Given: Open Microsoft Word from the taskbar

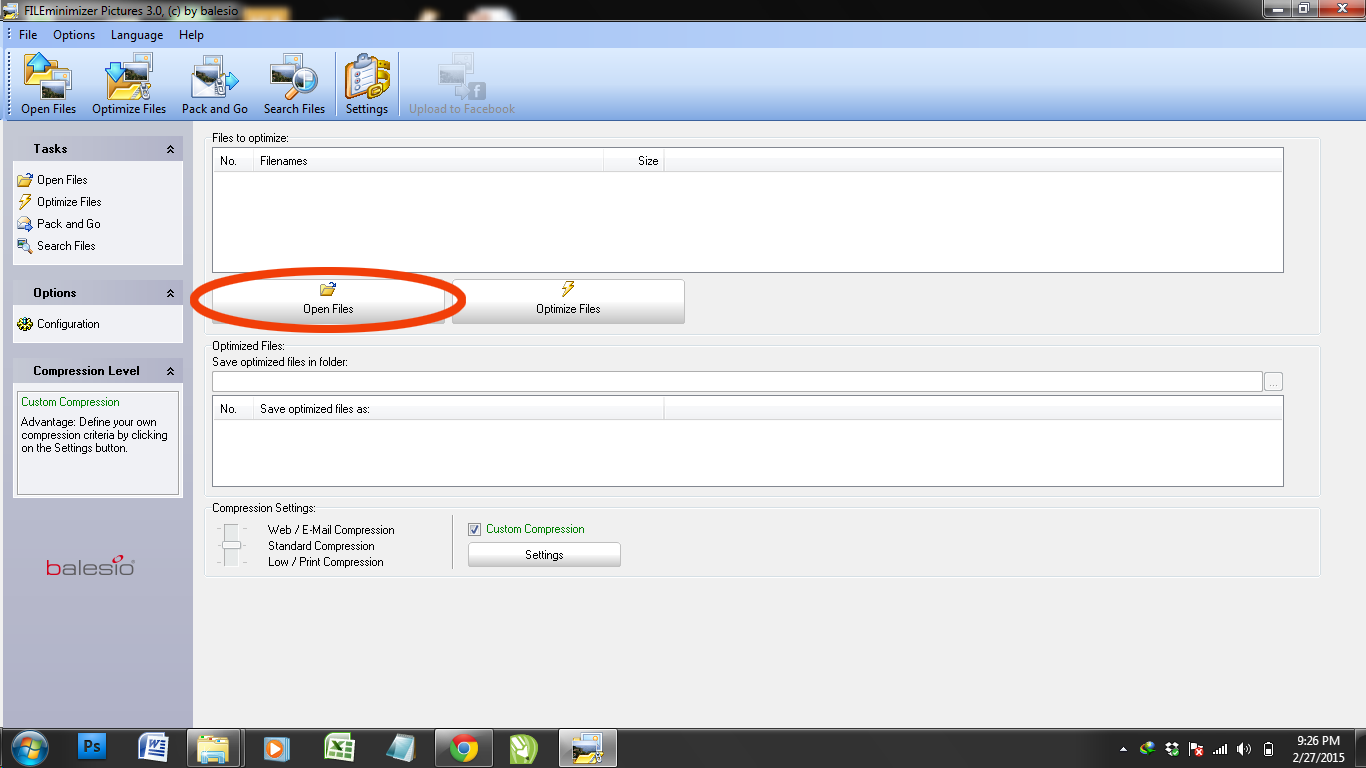Looking at the screenshot, I should 154,747.
